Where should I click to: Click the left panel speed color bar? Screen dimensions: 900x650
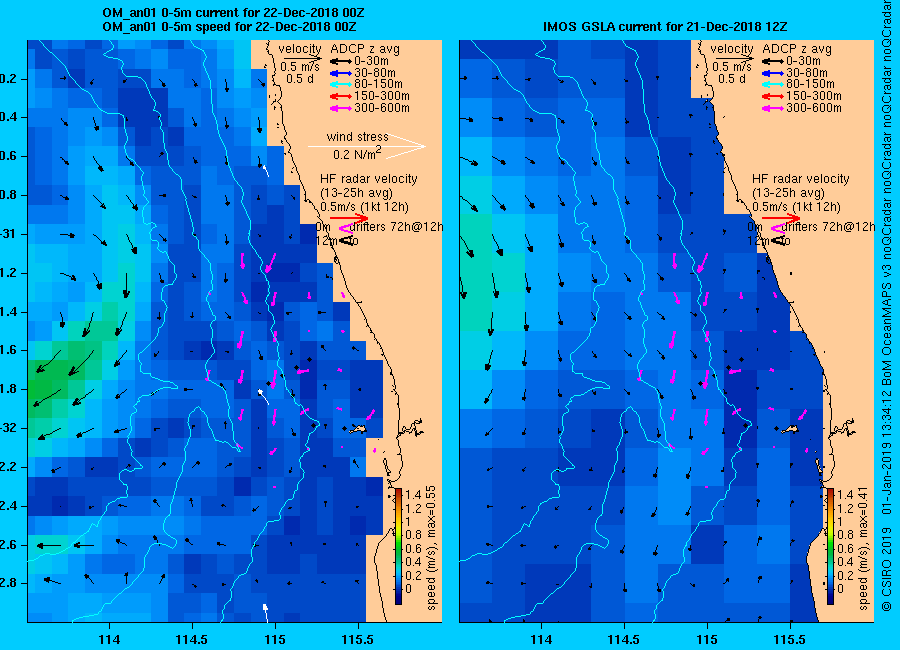point(398,546)
